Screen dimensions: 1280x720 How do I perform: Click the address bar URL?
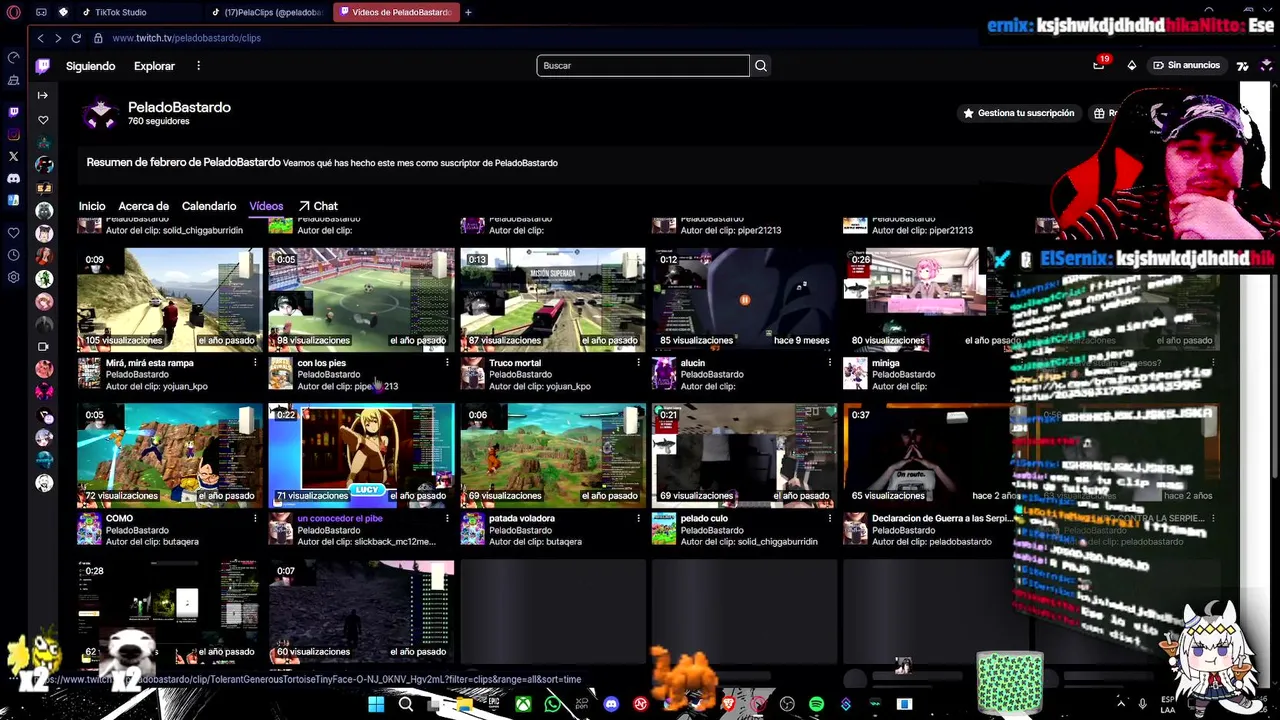[186, 38]
